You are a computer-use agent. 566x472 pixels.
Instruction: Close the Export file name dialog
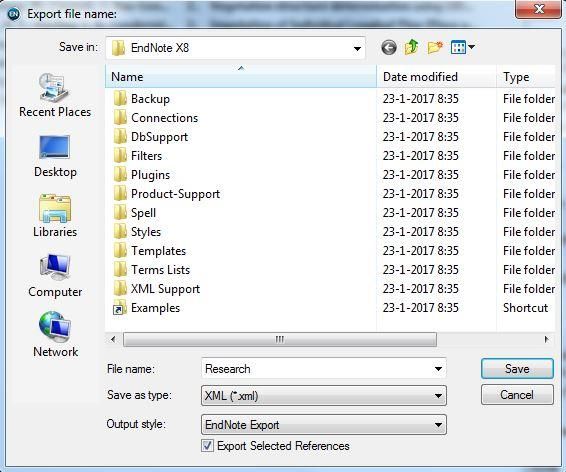click(x=539, y=9)
